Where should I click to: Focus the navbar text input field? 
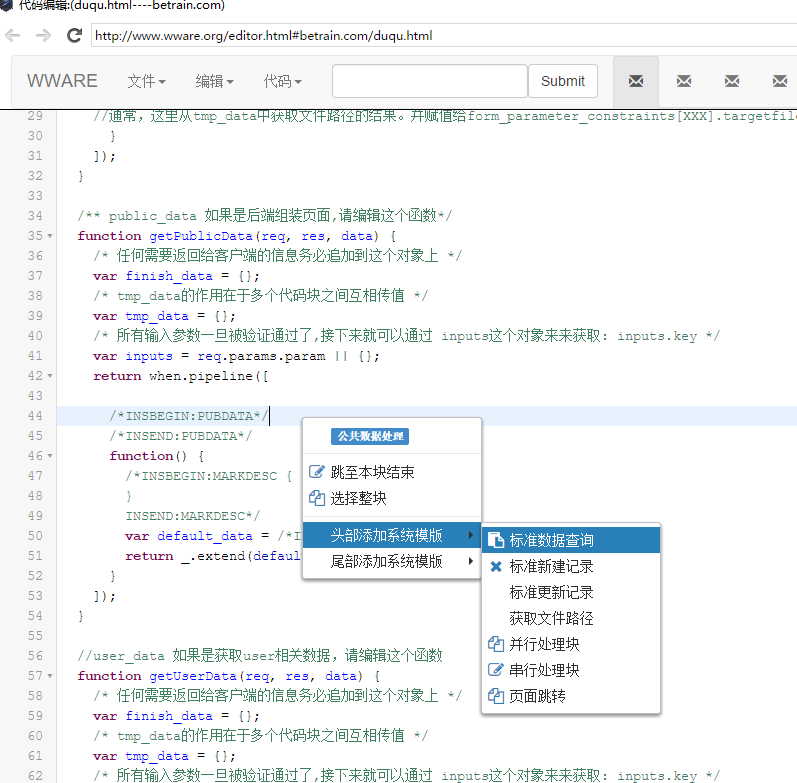click(x=430, y=81)
